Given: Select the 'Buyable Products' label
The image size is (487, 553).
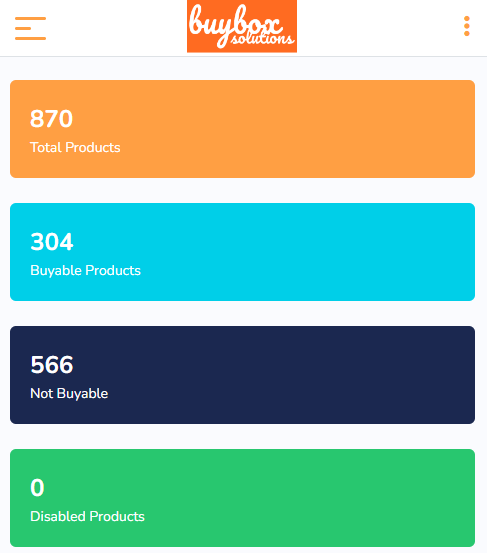Looking at the screenshot, I should (85, 271).
